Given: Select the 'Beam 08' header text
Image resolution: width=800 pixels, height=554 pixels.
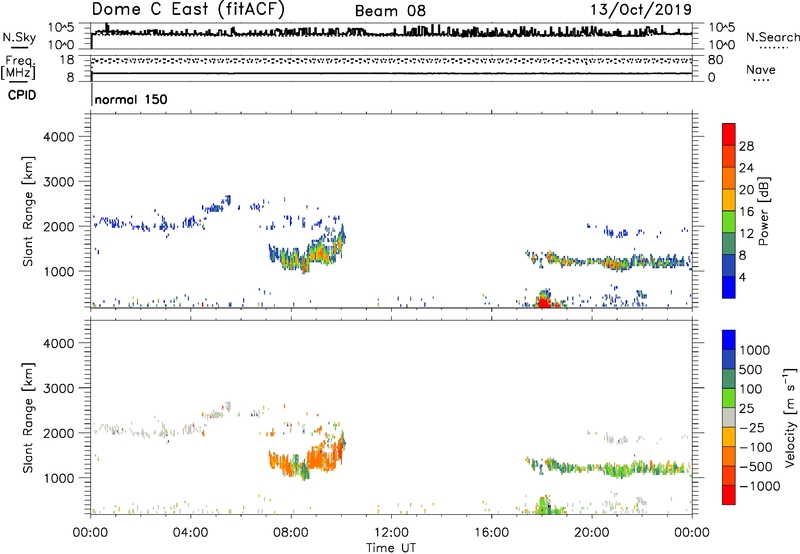Looking at the screenshot, I should pos(390,11).
